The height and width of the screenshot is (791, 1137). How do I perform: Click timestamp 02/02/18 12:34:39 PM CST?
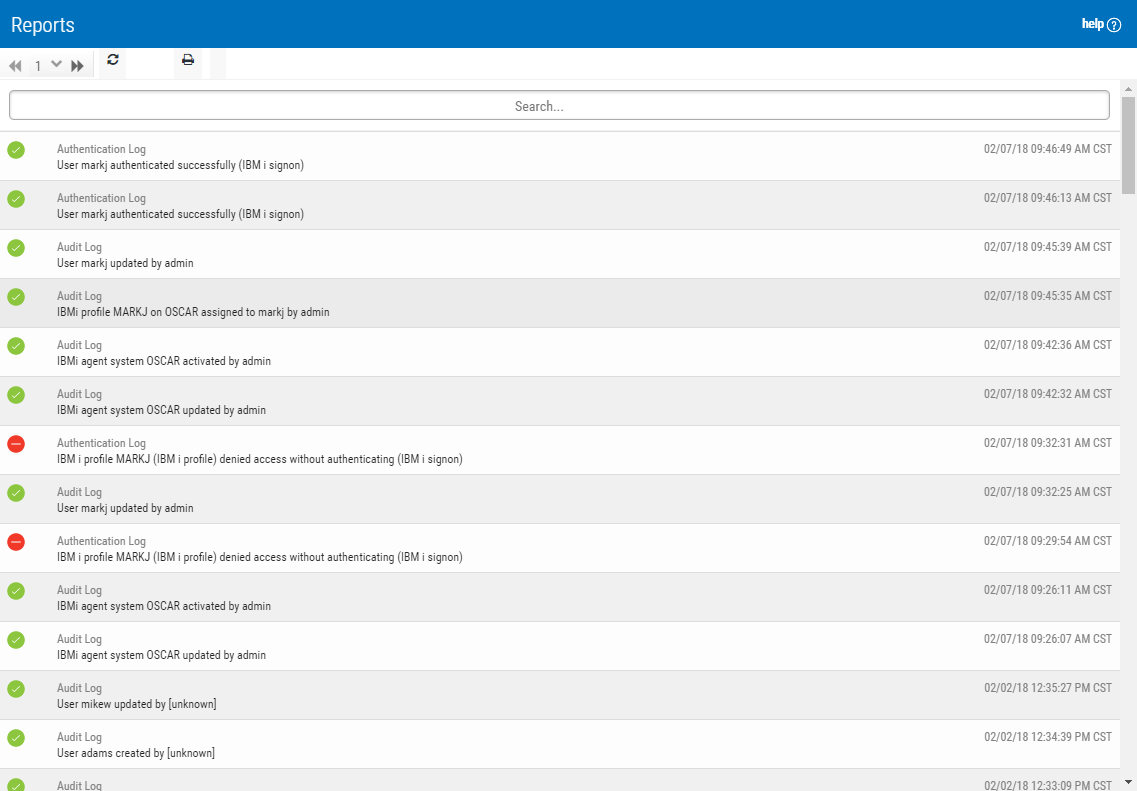1048,737
